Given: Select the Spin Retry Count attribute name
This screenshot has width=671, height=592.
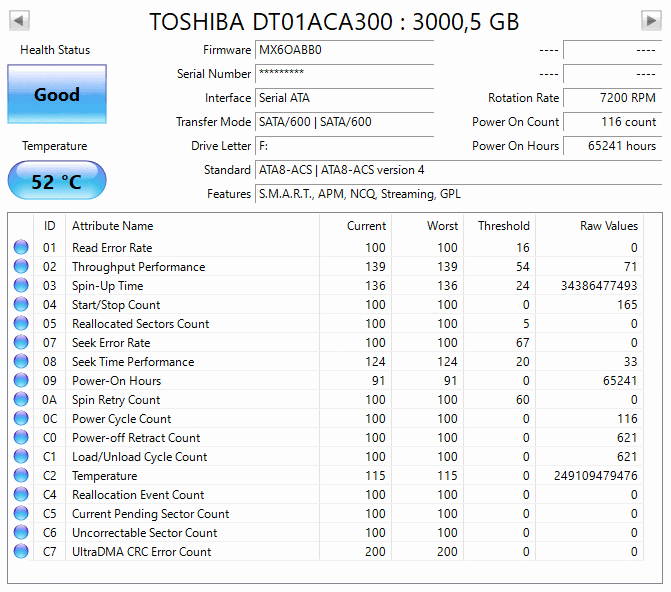Looking at the screenshot, I should coord(116,400).
